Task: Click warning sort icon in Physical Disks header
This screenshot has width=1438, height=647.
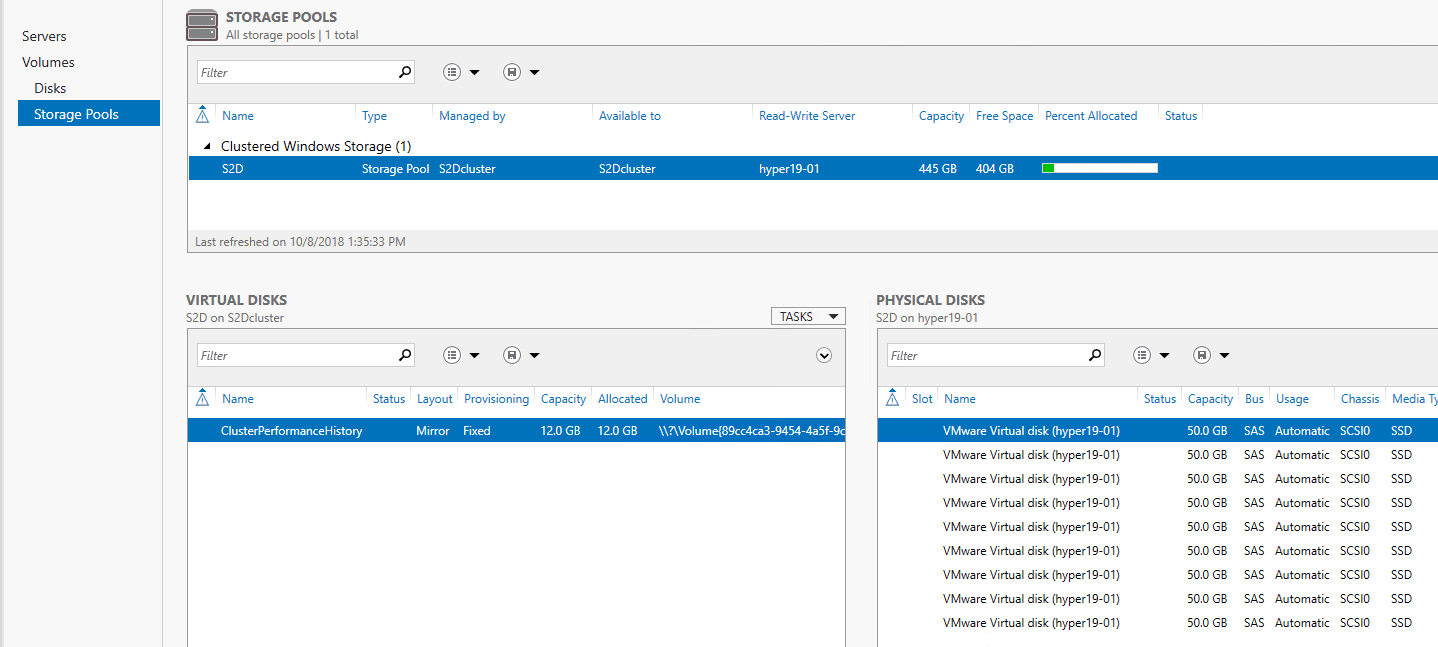Action: pos(893,398)
